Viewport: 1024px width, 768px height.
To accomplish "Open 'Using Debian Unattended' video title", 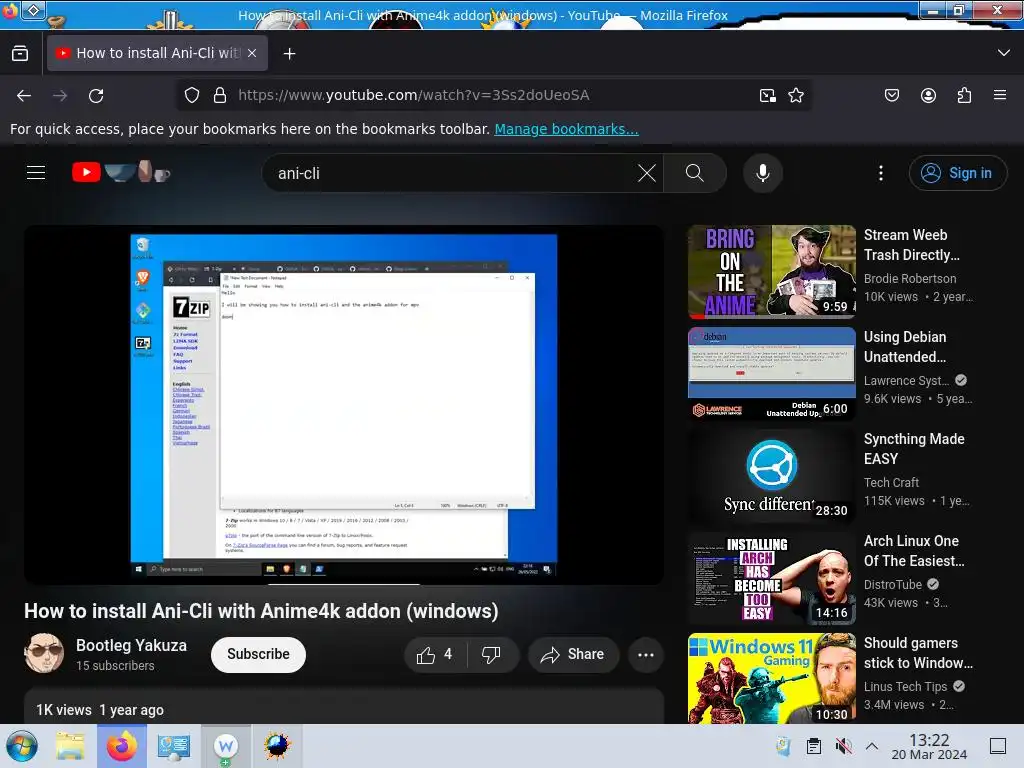I will 904,347.
